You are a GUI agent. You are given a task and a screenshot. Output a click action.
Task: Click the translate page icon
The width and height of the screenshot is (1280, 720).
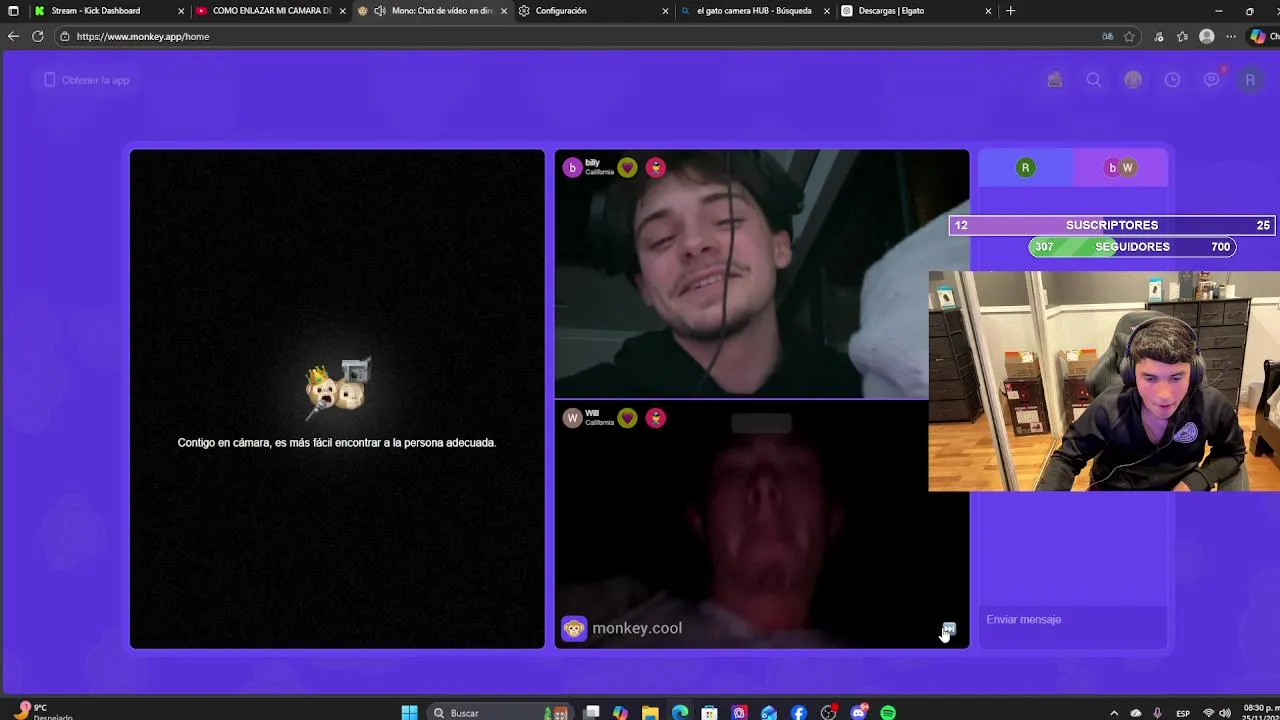pos(1107,36)
